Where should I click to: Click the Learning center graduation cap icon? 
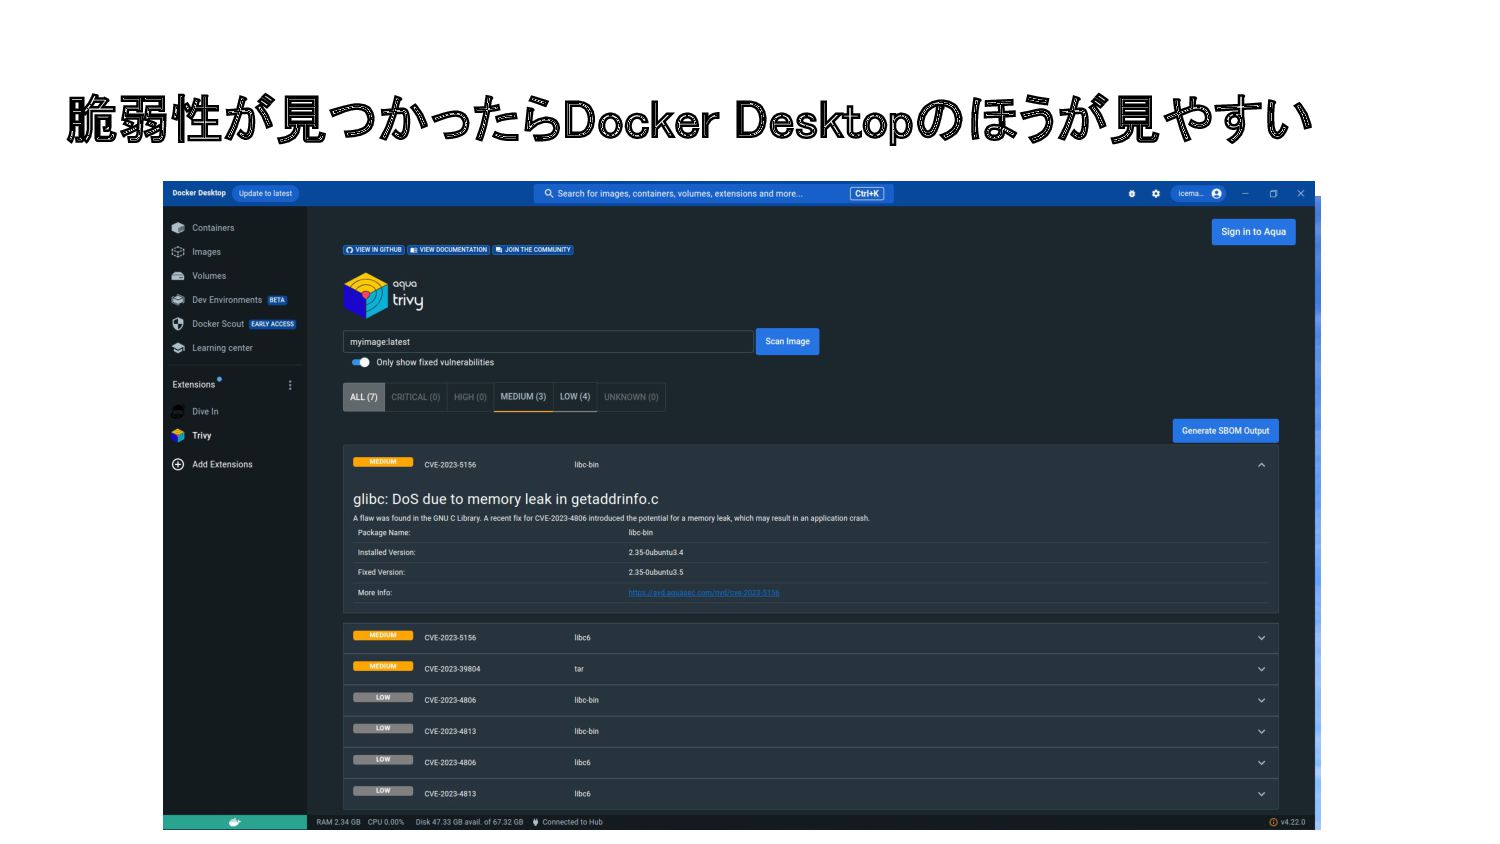tap(178, 348)
